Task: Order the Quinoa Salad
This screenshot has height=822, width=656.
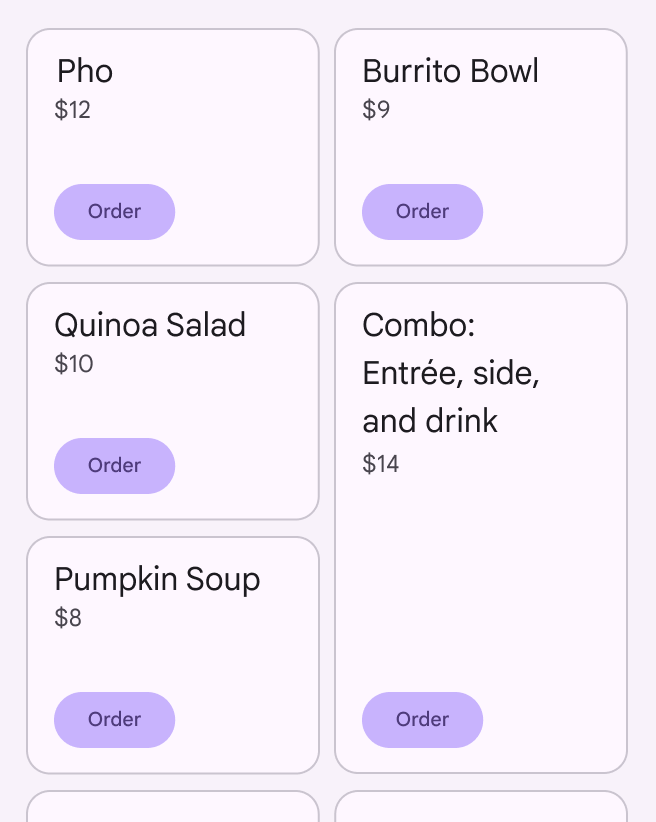Action: coord(114,466)
